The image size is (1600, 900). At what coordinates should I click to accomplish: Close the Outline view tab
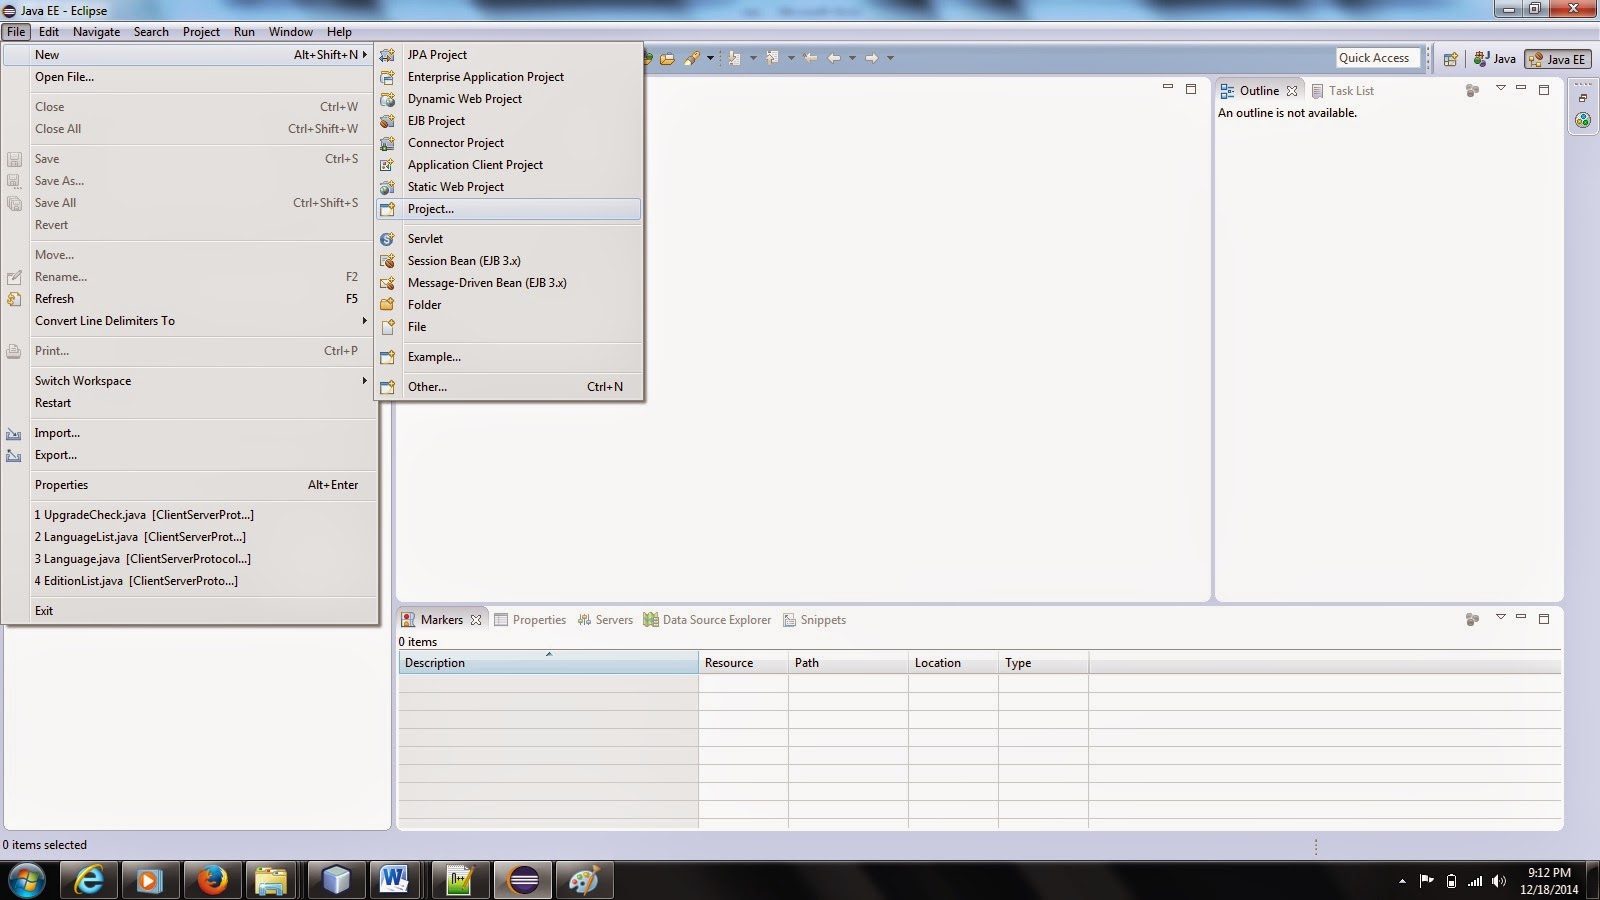[1292, 91]
